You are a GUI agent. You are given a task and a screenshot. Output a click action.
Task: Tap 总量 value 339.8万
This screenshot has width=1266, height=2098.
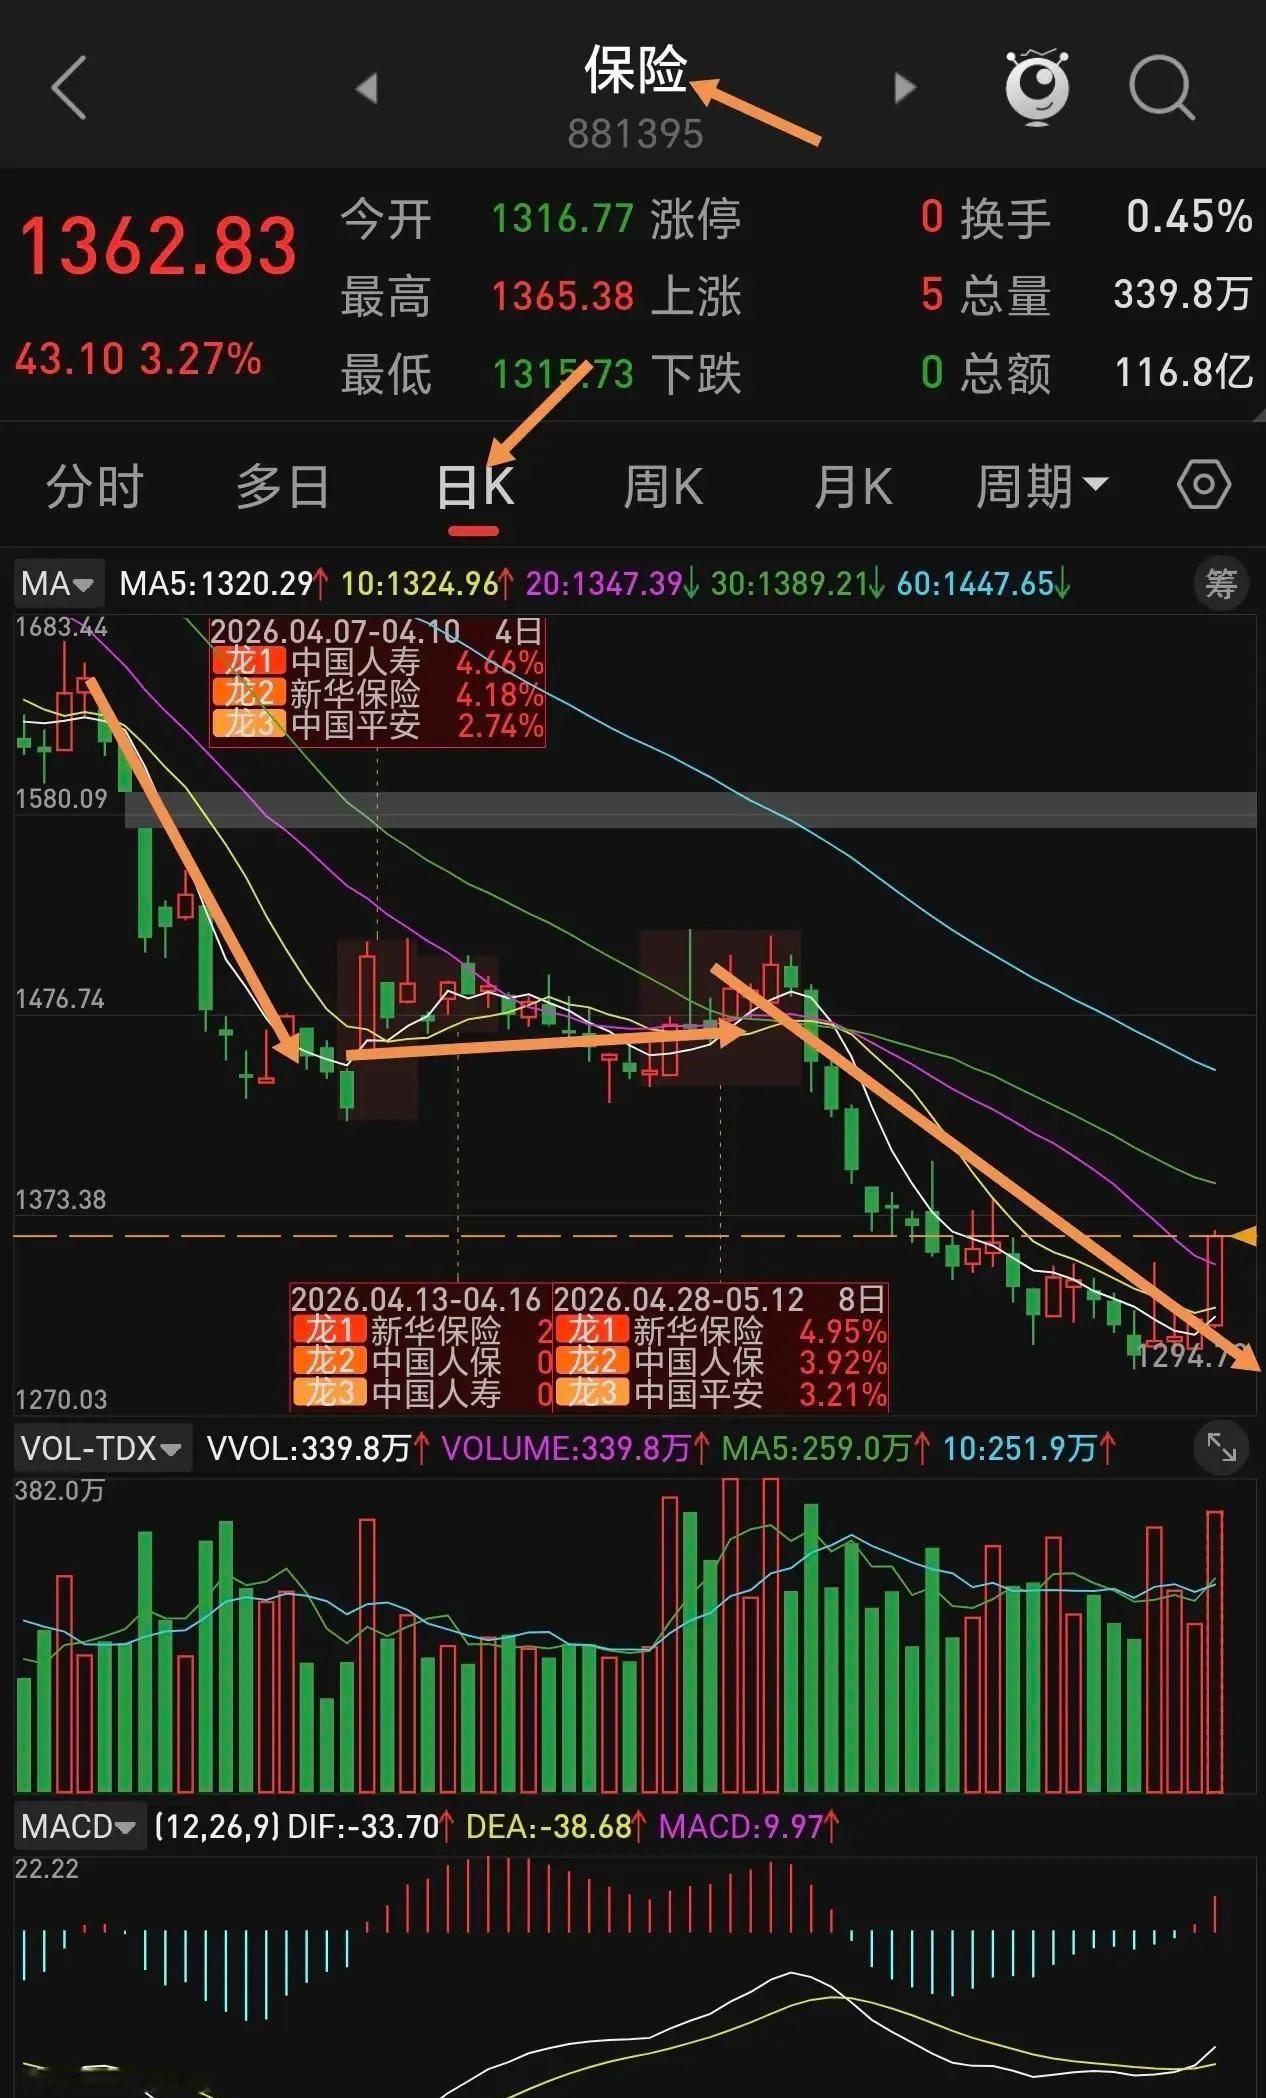1183,294
